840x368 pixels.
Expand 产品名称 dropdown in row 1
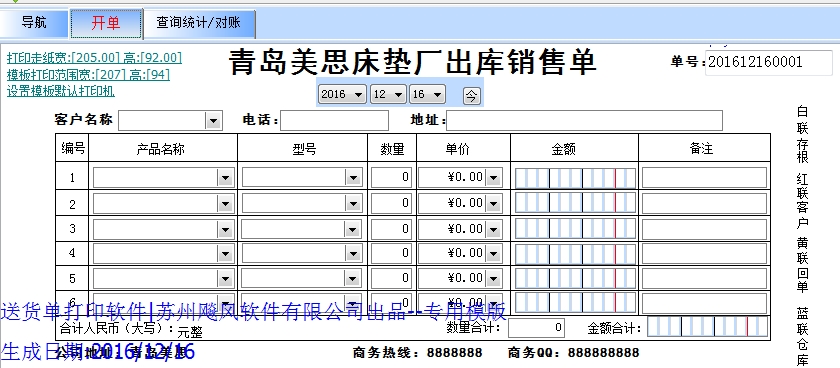tap(226, 177)
